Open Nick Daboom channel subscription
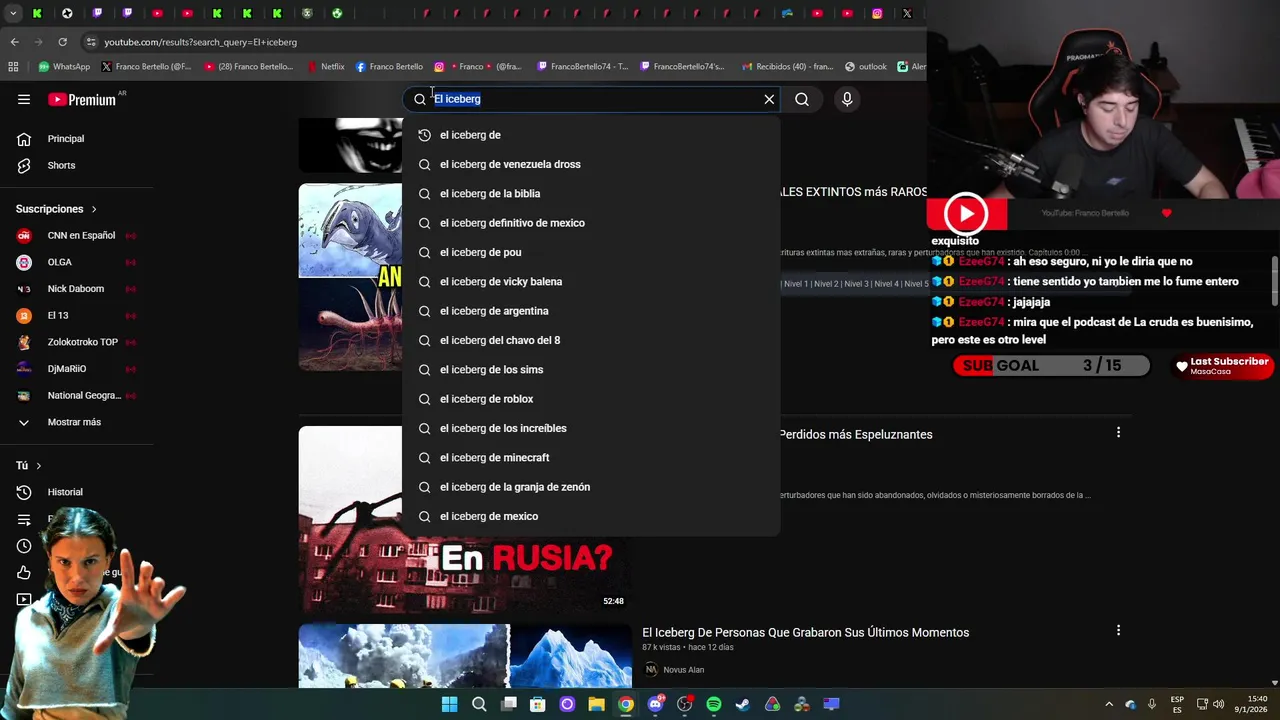The image size is (1280, 720). [76, 289]
